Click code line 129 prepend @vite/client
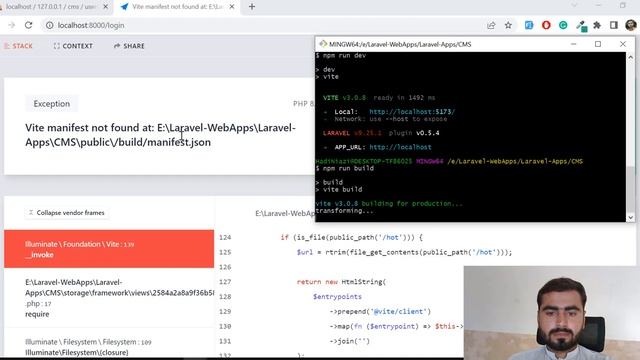 380,311
